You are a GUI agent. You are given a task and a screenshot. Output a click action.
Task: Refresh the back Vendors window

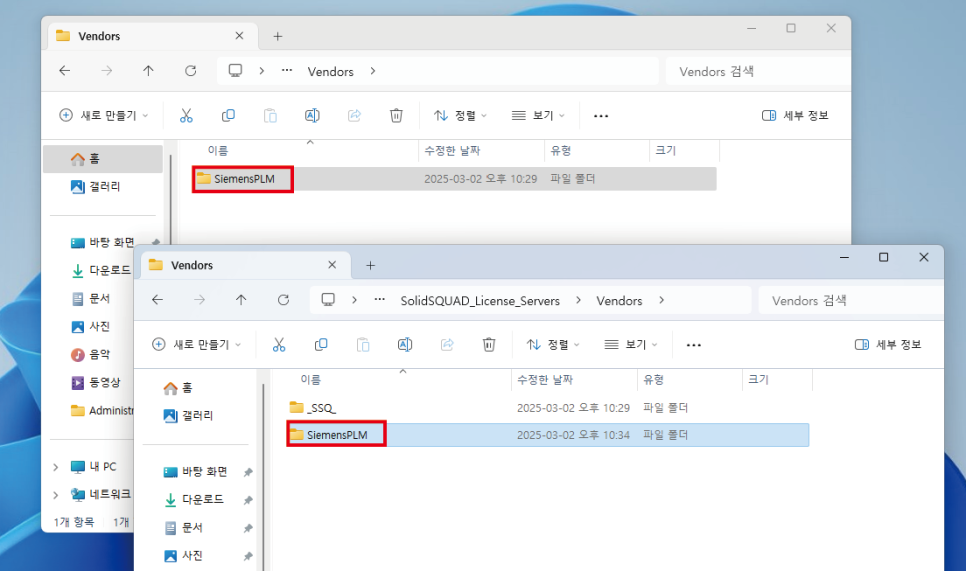[191, 71]
